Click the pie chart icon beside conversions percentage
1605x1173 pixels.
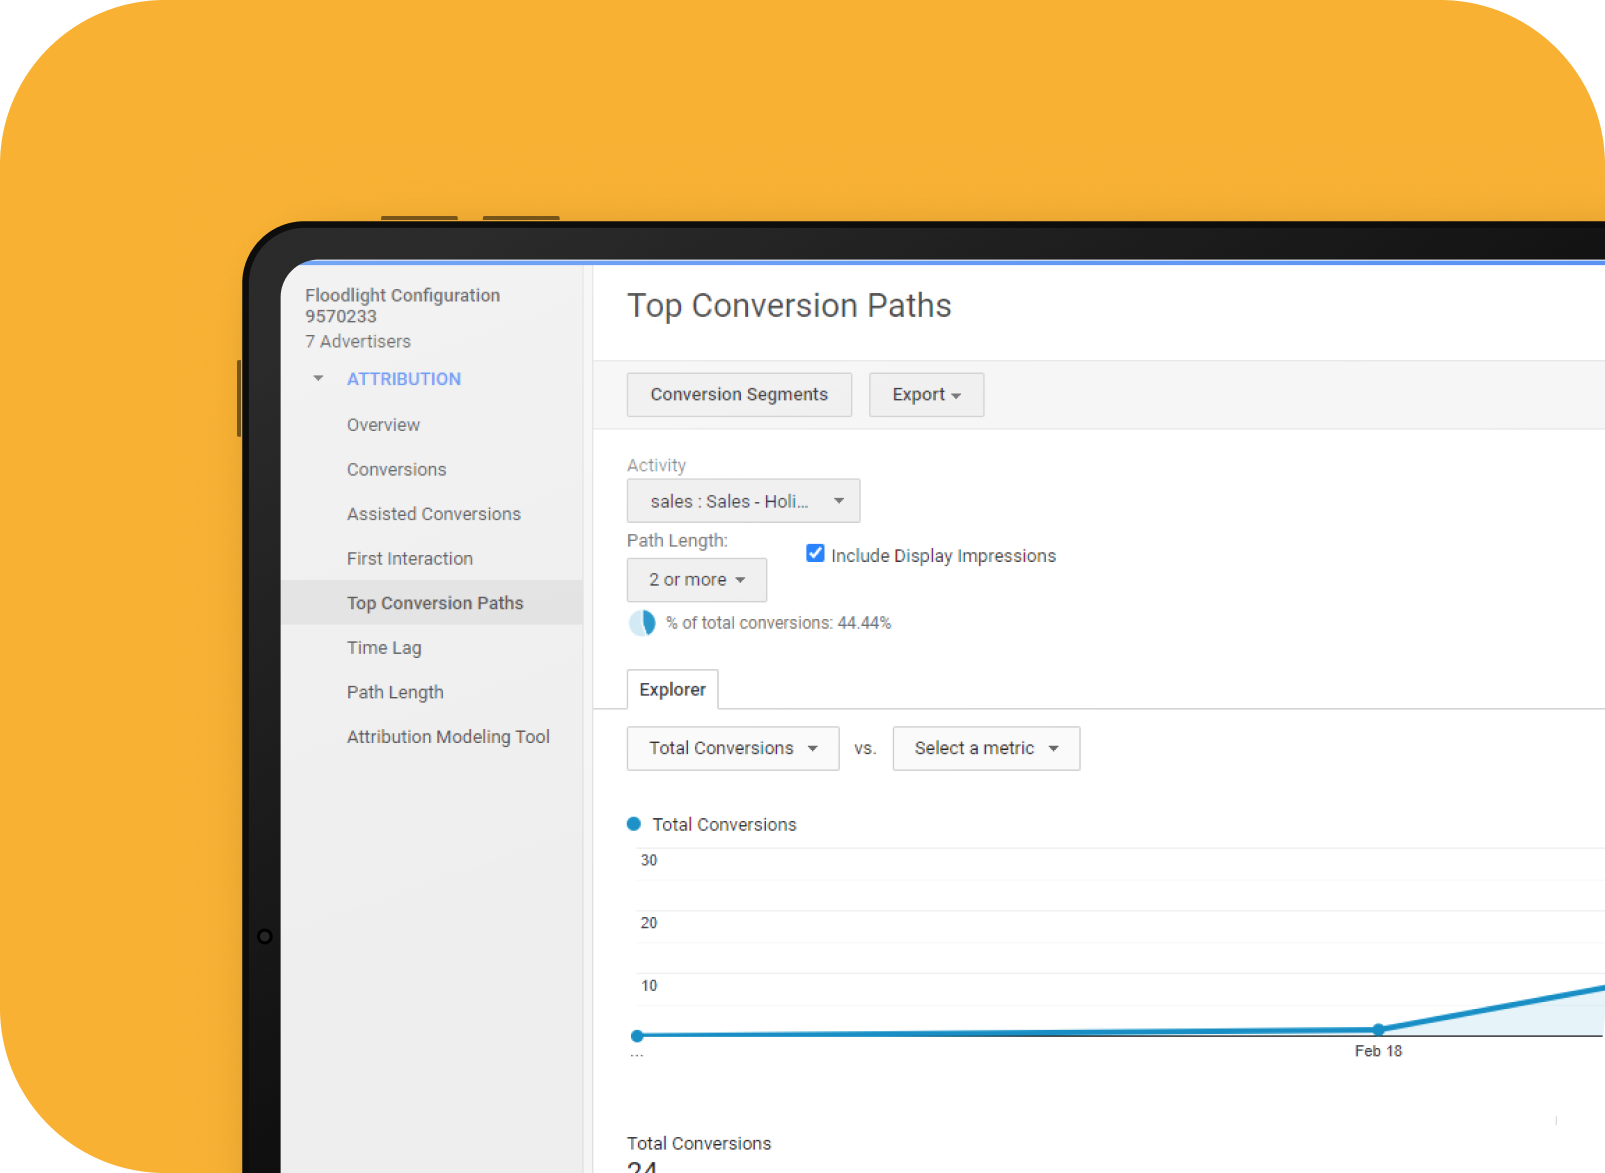click(x=641, y=623)
